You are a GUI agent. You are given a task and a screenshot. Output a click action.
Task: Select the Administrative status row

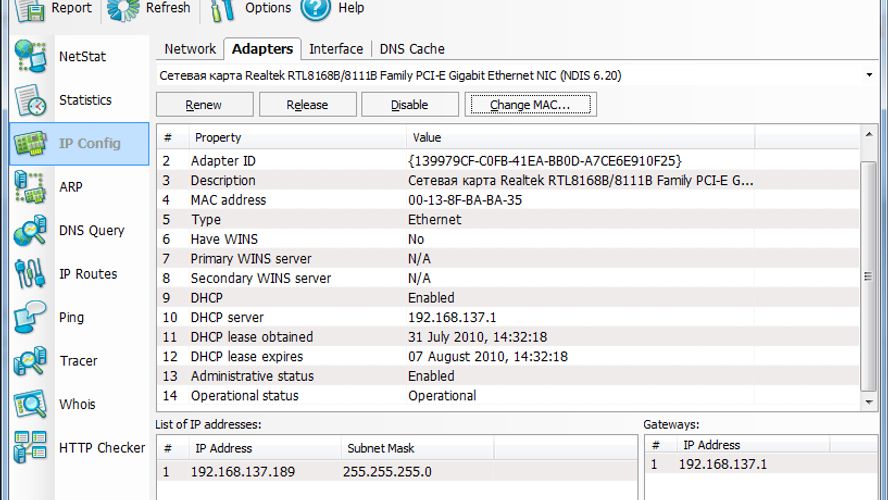coord(508,376)
